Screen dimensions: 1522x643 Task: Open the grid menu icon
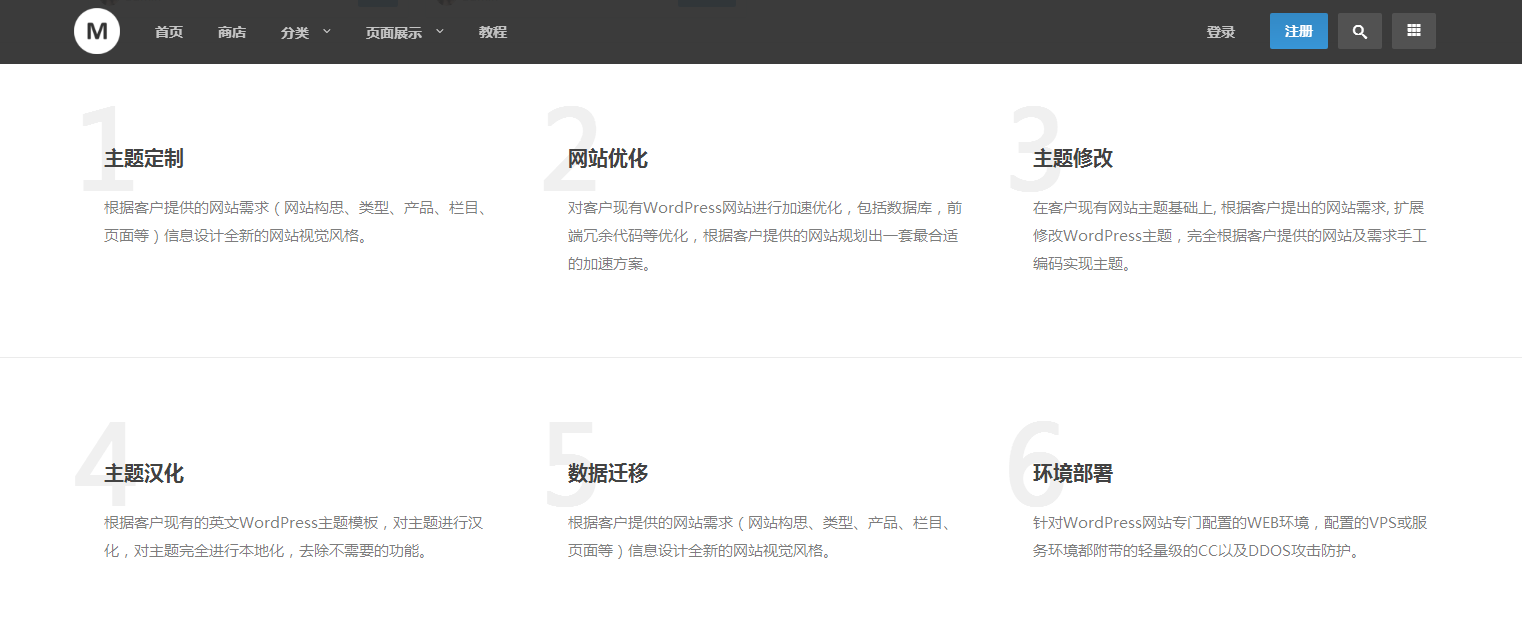click(x=1413, y=31)
